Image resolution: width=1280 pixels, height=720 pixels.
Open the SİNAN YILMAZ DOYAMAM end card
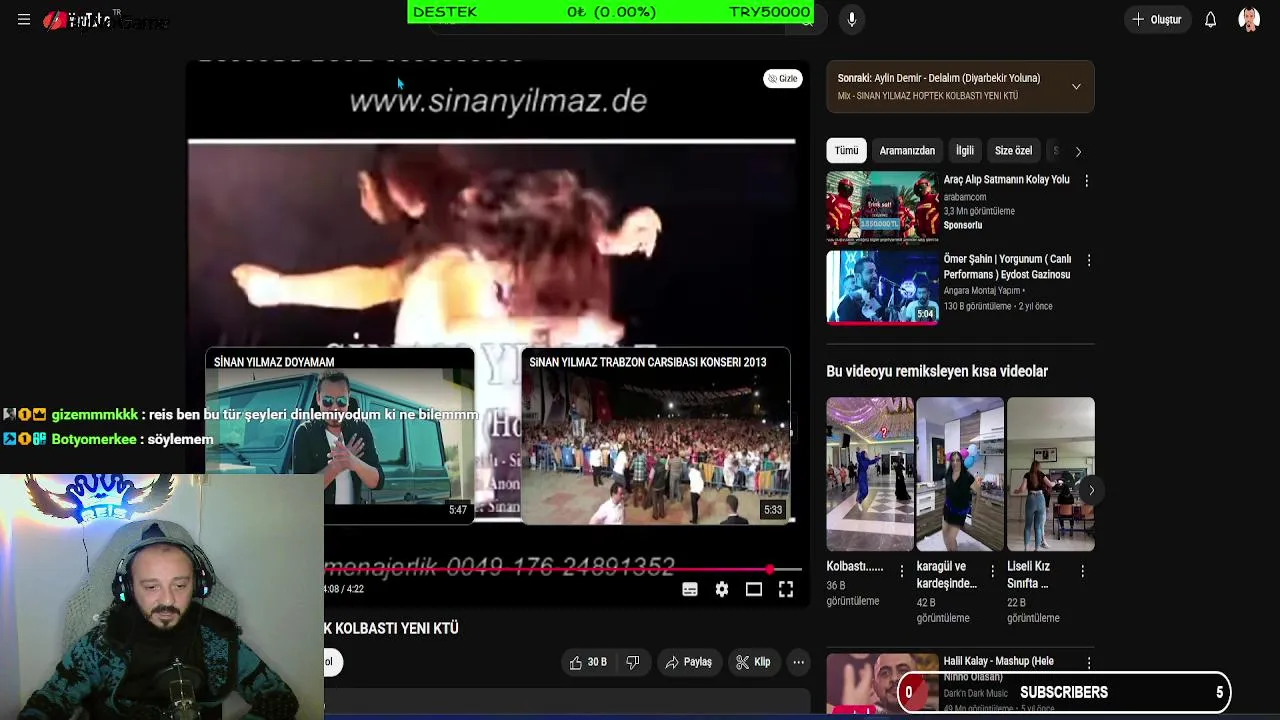pos(340,435)
